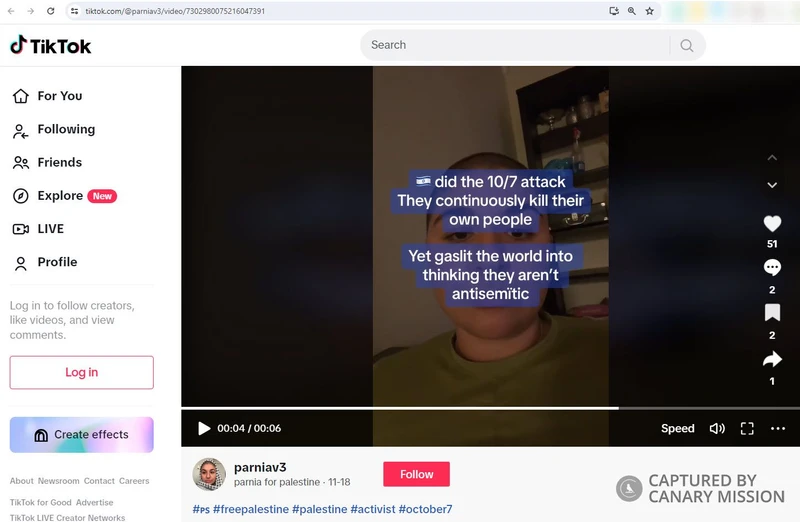The image size is (800, 522).
Task: Click install app icon in address bar
Action: (x=614, y=11)
